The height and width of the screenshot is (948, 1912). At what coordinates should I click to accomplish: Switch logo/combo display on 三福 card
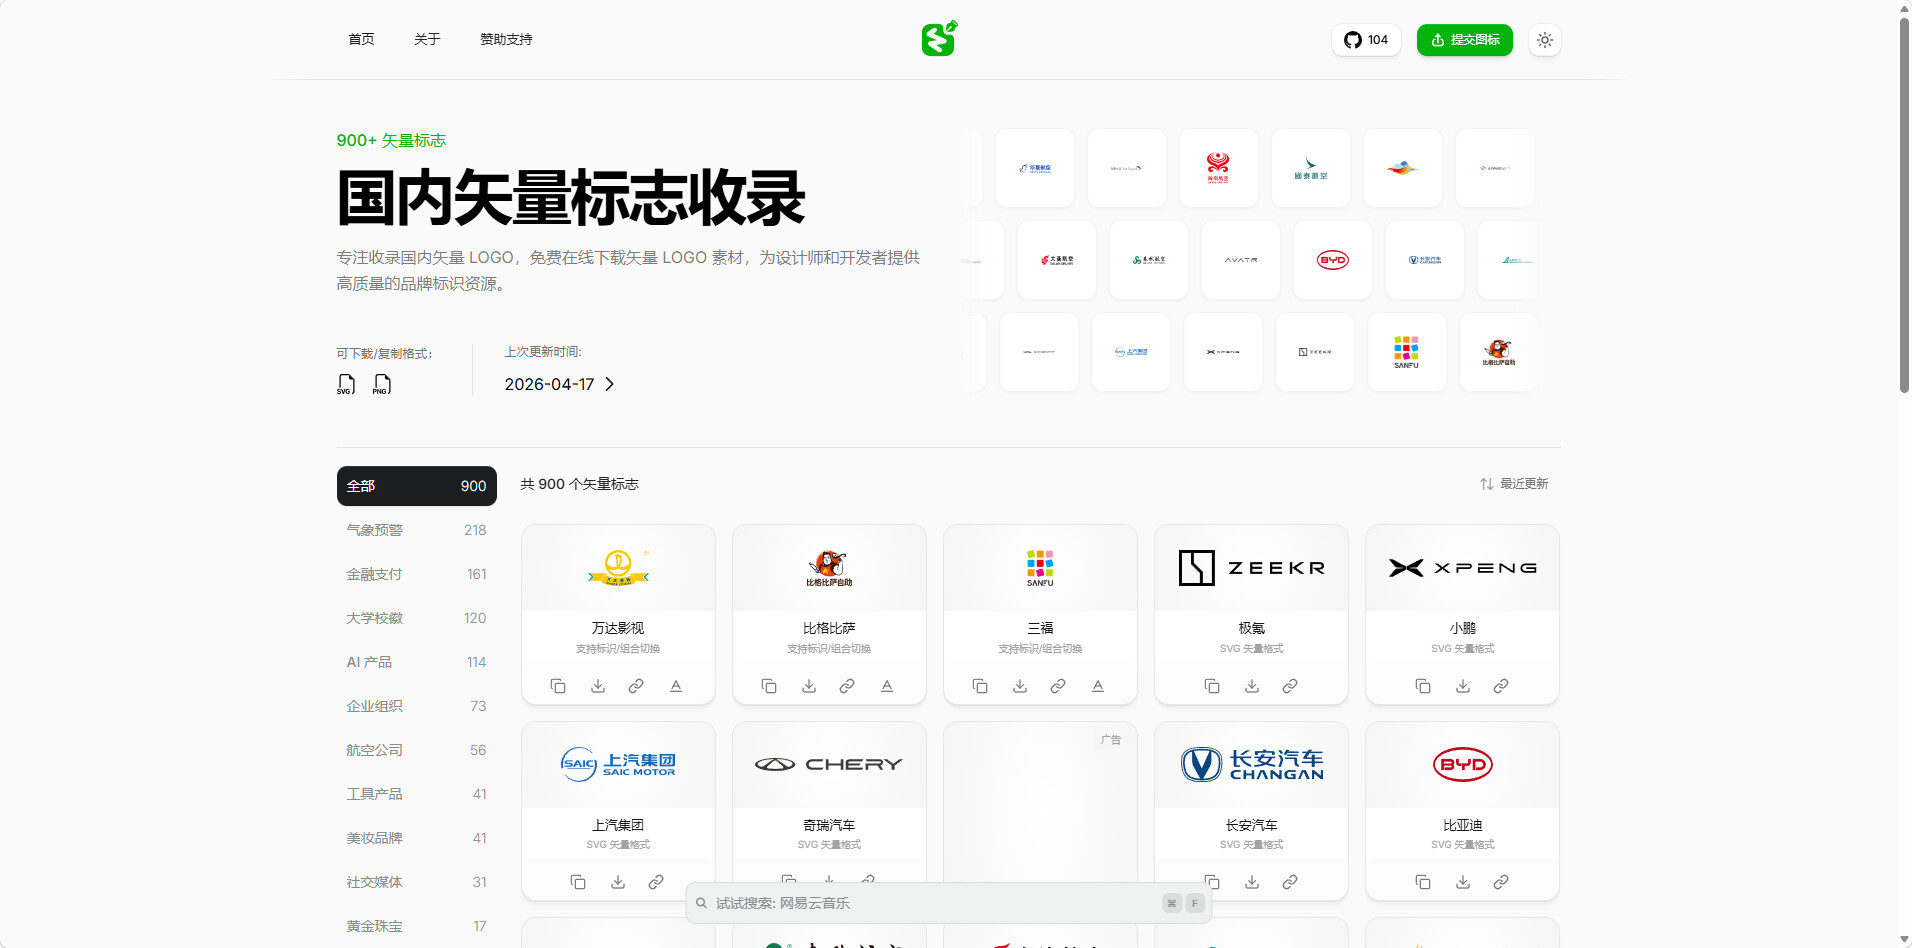pos(1098,686)
